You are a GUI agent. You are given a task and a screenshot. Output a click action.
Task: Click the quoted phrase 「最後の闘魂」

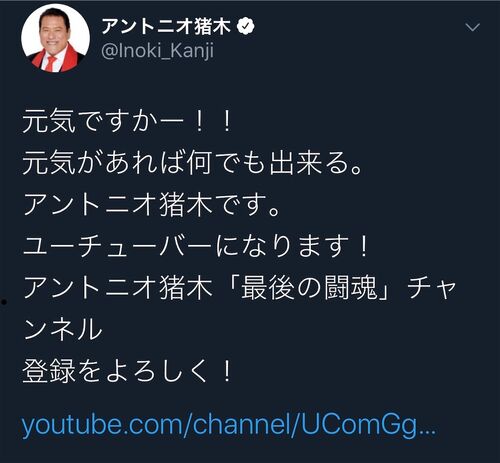(x=307, y=288)
